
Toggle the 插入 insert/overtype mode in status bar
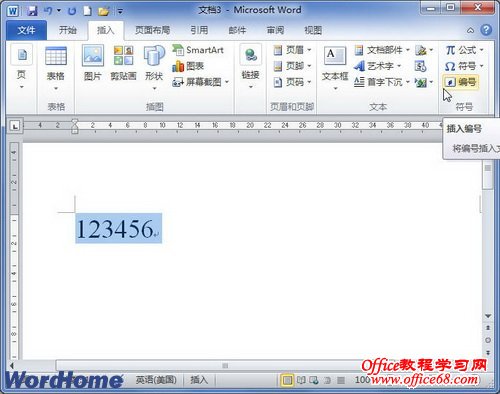pos(199,379)
